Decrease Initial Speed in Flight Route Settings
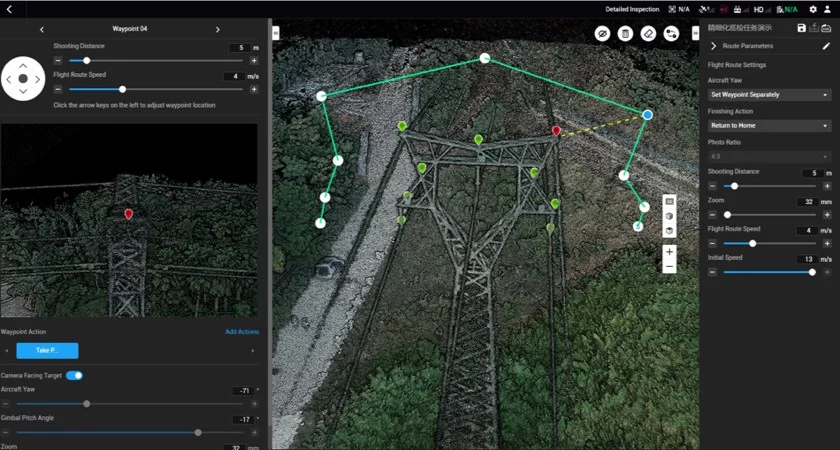Viewport: 840px width, 450px height. (x=712, y=273)
